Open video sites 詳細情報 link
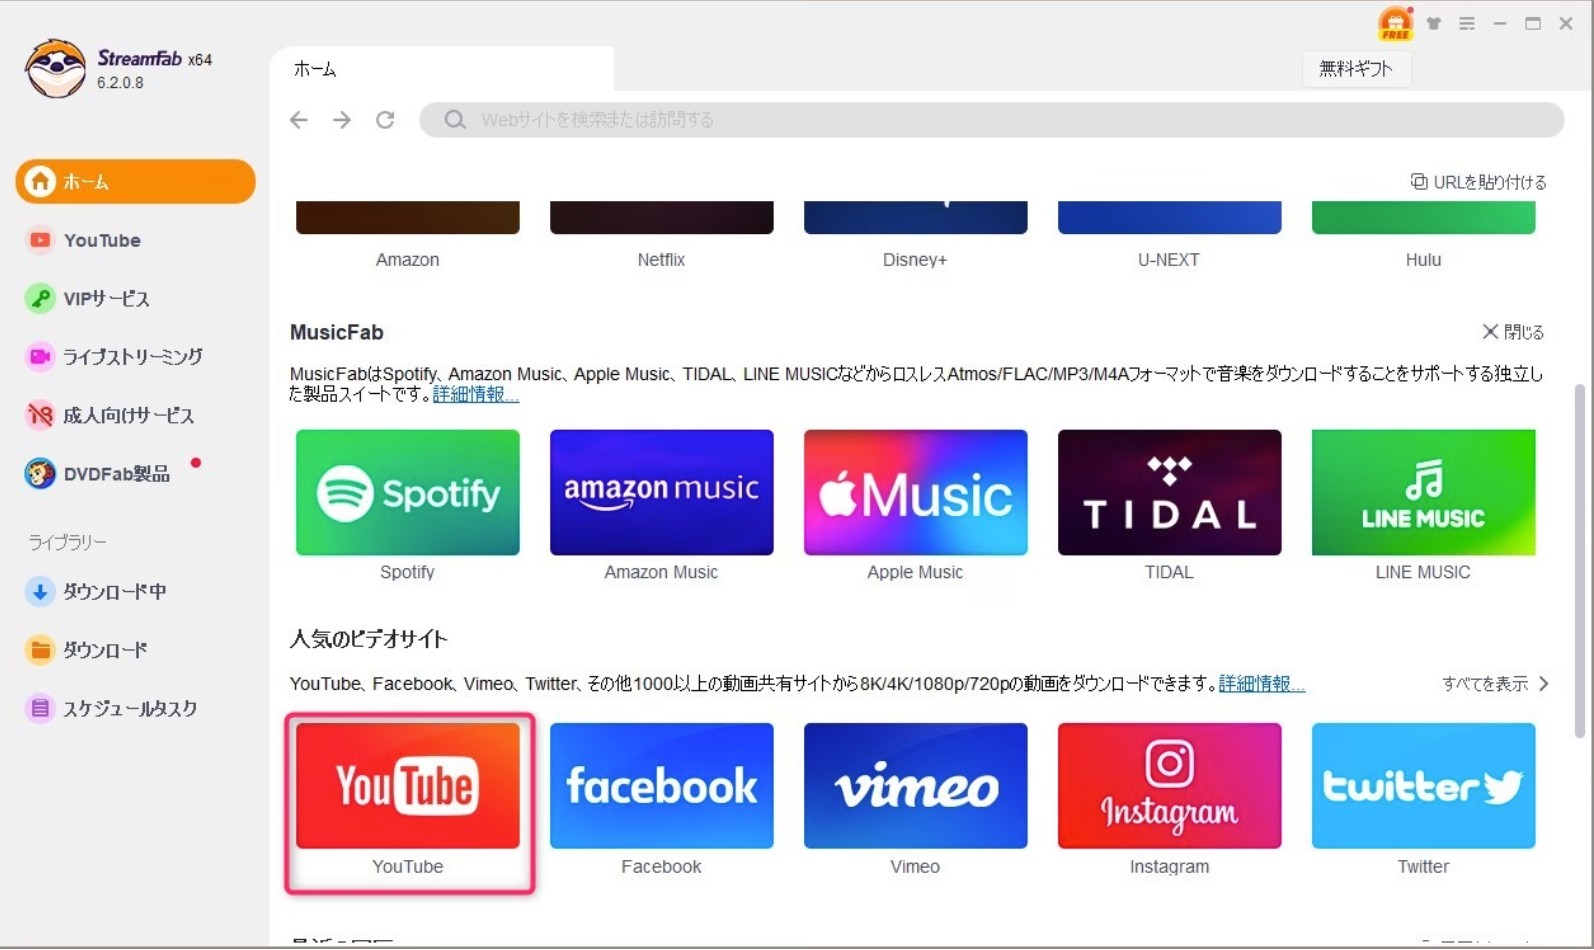 [x=1262, y=684]
